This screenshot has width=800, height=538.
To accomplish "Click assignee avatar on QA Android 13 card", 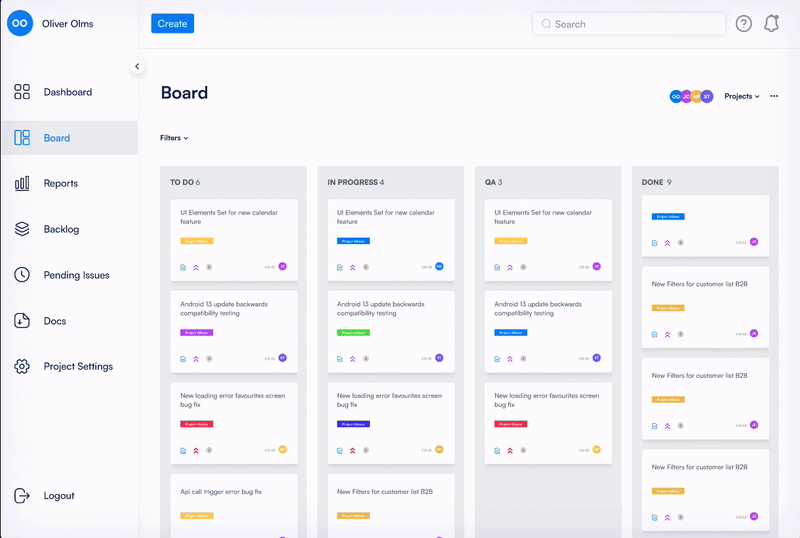I will point(596,358).
